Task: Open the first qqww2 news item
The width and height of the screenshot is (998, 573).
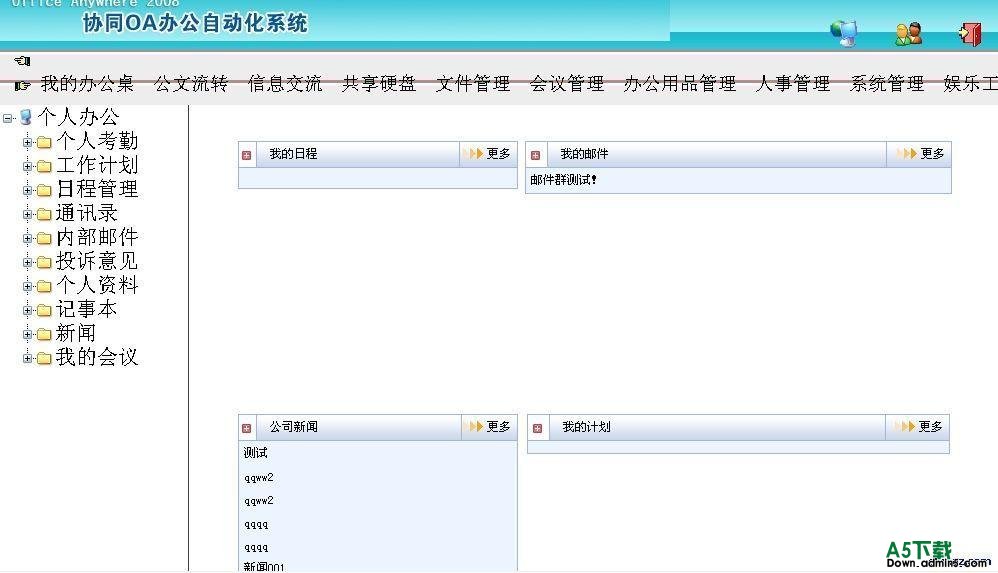Action: (x=258, y=478)
